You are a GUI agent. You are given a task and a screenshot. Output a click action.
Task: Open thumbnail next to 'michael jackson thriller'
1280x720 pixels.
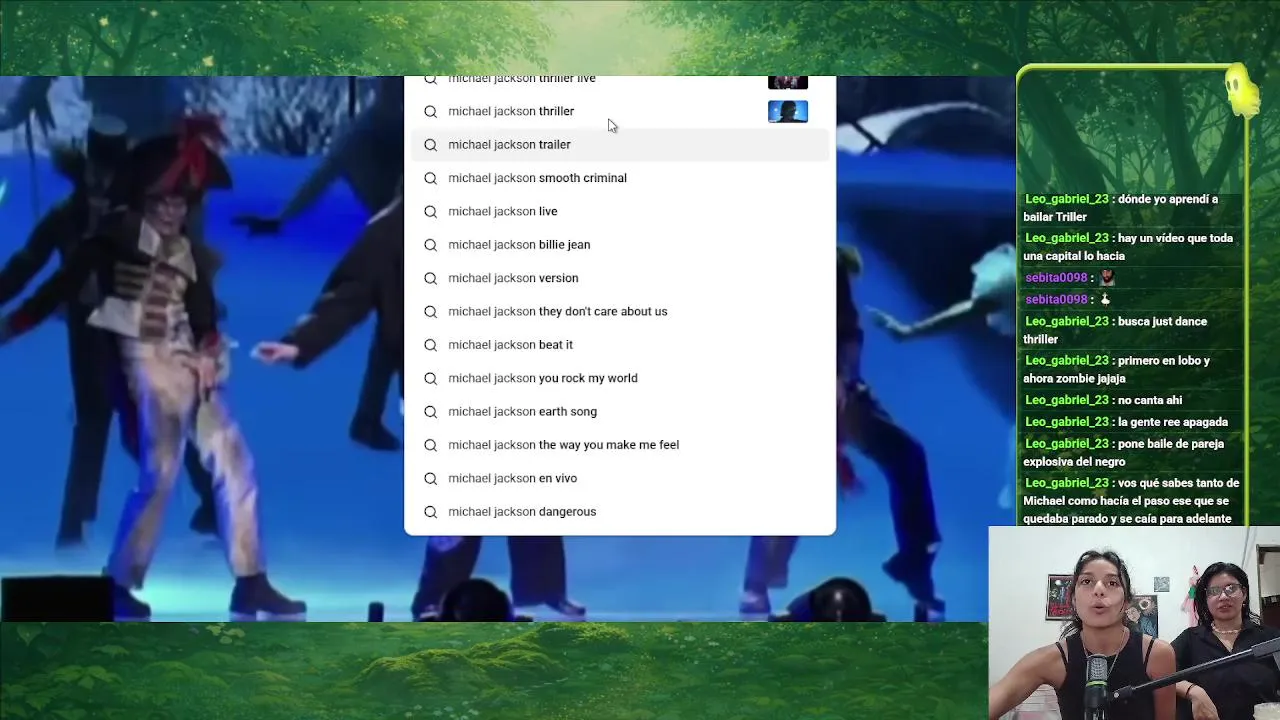tap(788, 111)
